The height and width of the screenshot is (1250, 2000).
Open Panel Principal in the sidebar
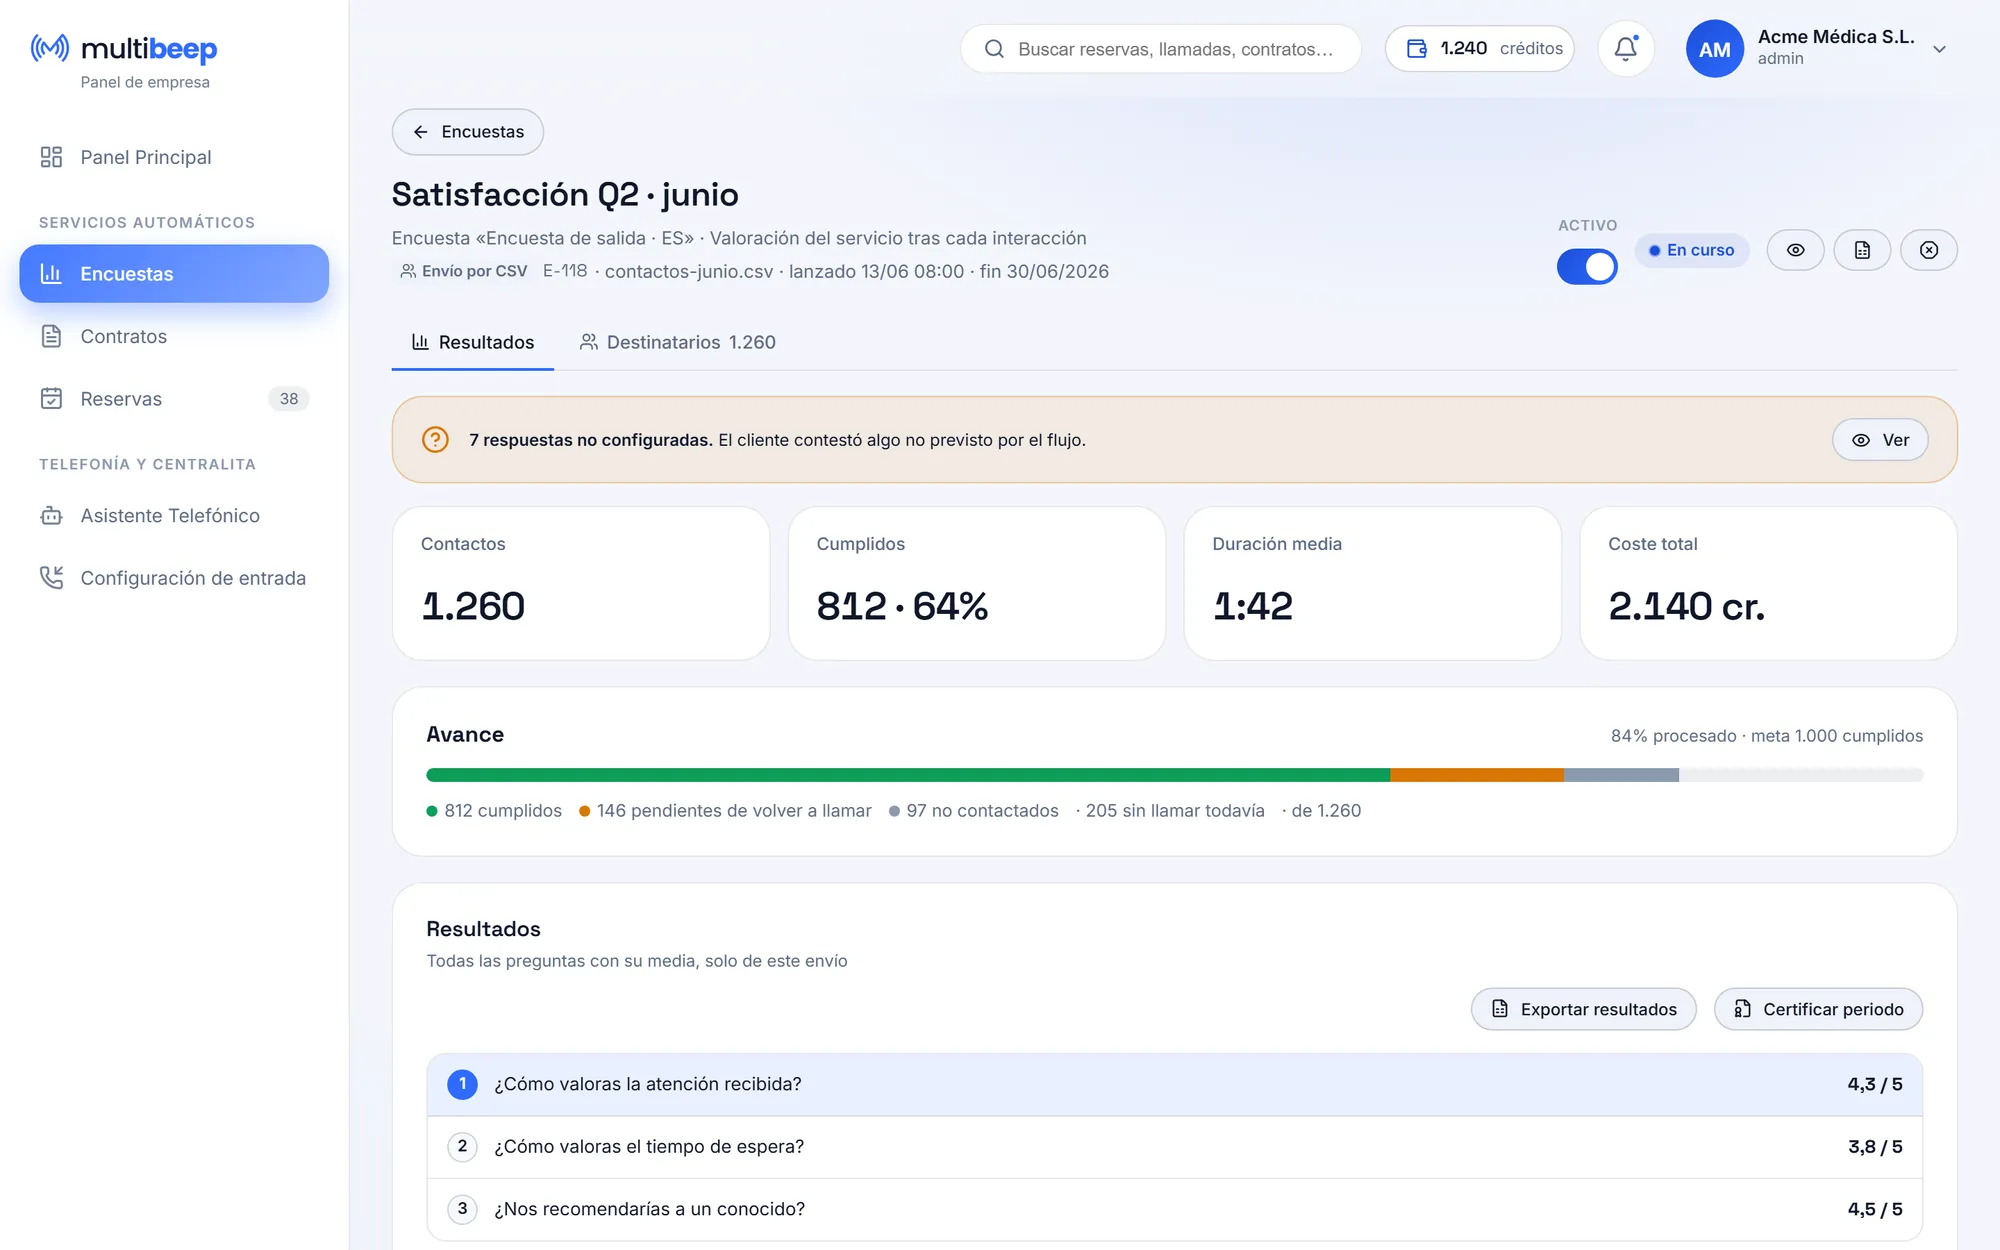tap(174, 157)
